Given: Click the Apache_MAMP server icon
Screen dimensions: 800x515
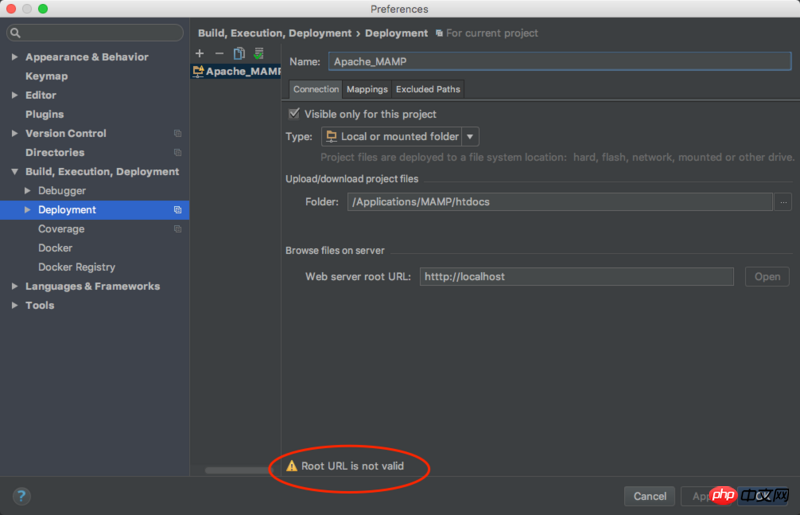Looking at the screenshot, I should point(198,71).
